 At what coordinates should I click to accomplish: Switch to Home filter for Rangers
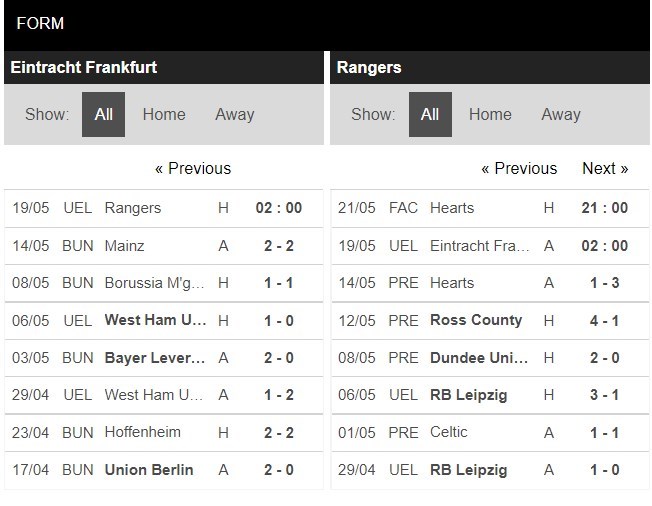tap(490, 114)
